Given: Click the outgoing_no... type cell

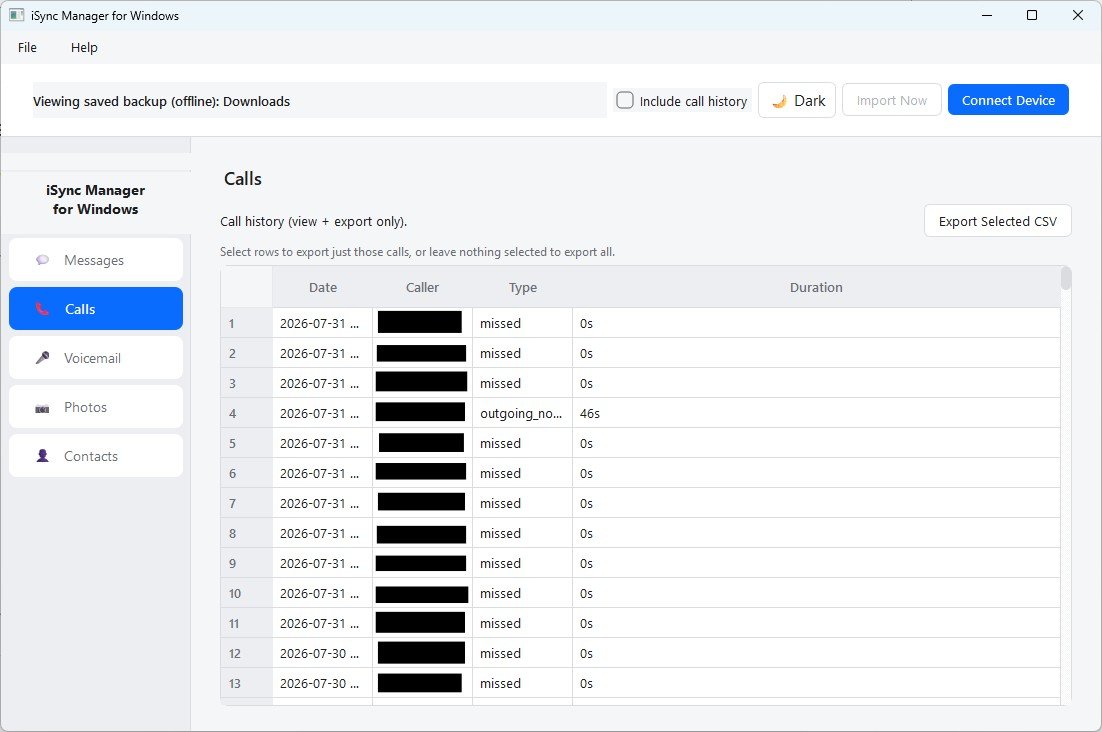Looking at the screenshot, I should [x=522, y=413].
